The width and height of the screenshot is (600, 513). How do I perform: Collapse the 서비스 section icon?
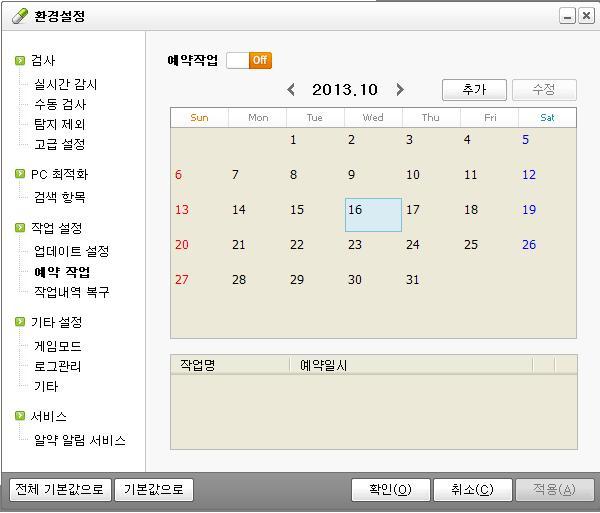(x=20, y=416)
